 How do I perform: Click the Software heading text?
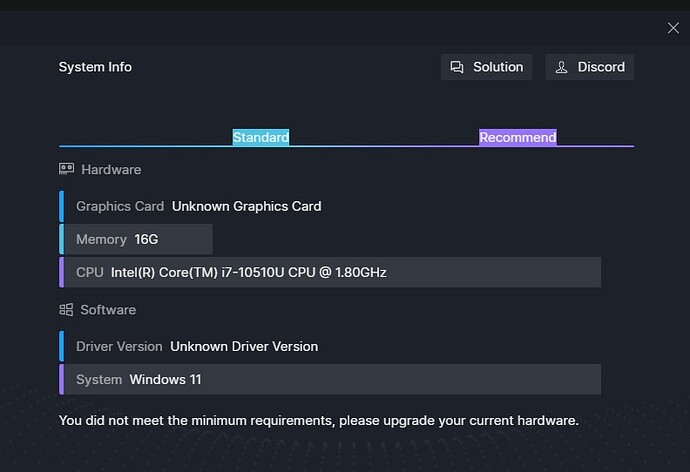tap(108, 310)
